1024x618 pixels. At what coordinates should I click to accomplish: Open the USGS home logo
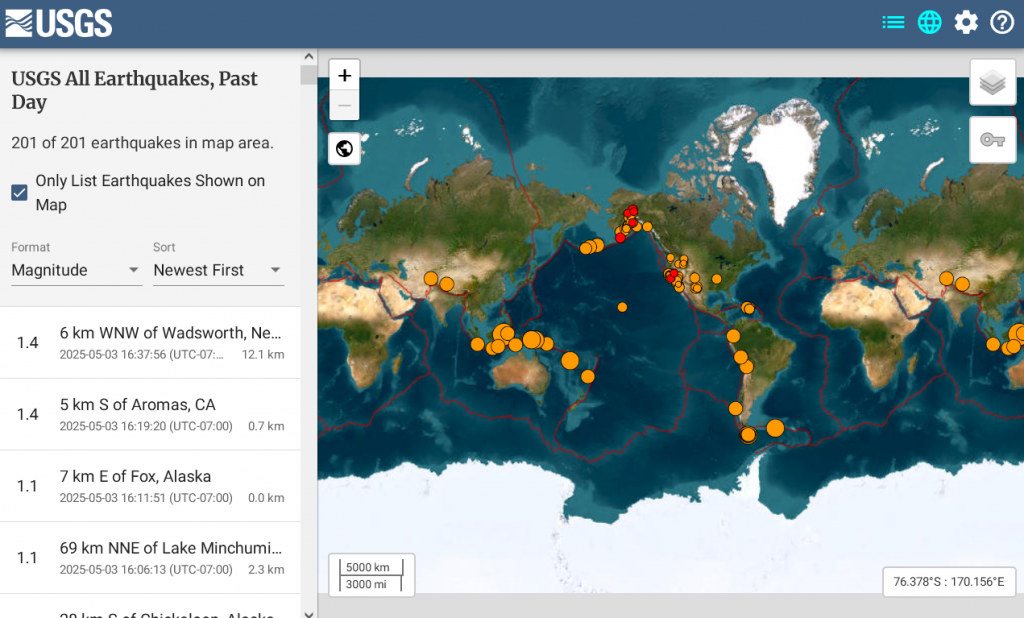point(59,24)
